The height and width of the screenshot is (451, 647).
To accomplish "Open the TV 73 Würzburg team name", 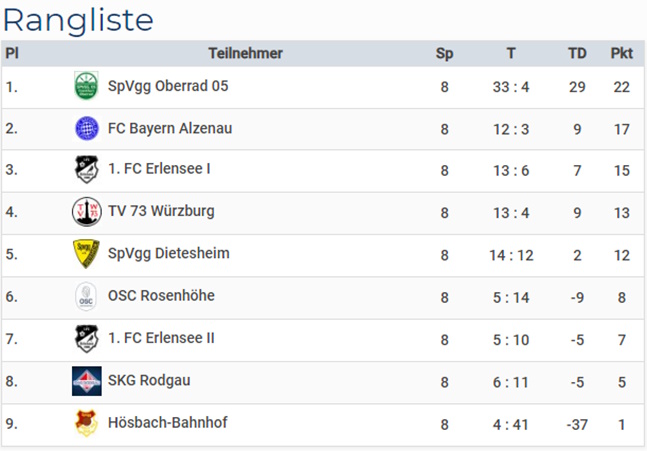I will click(x=161, y=211).
